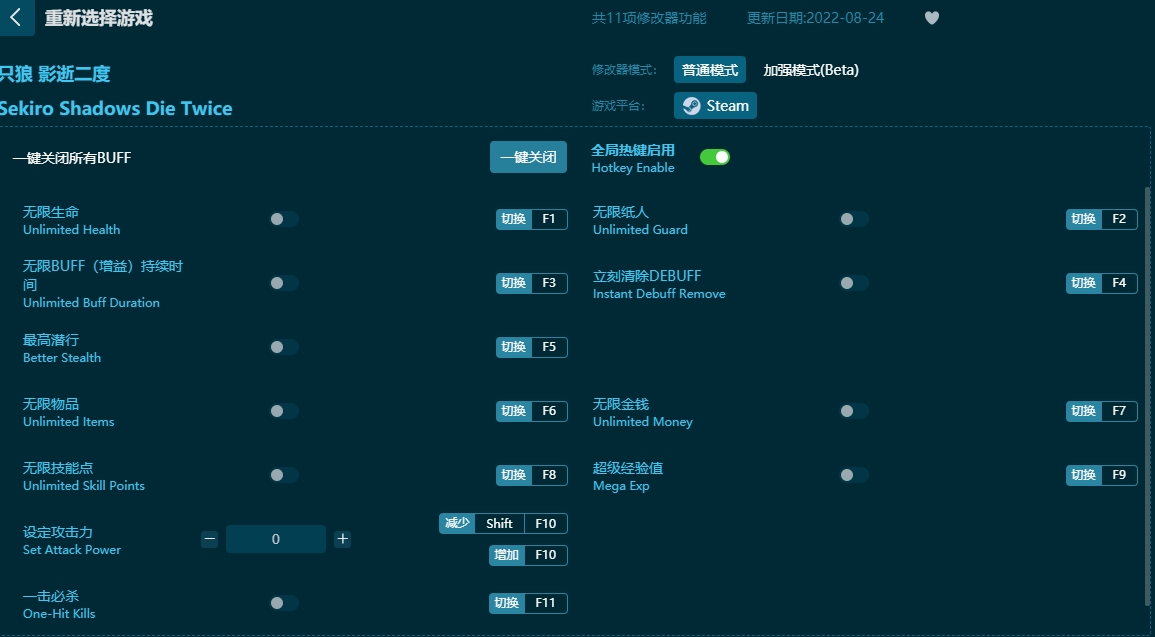Click F7 hotkey button for Unlimited Money
The height and width of the screenshot is (637, 1155).
coord(1101,411)
